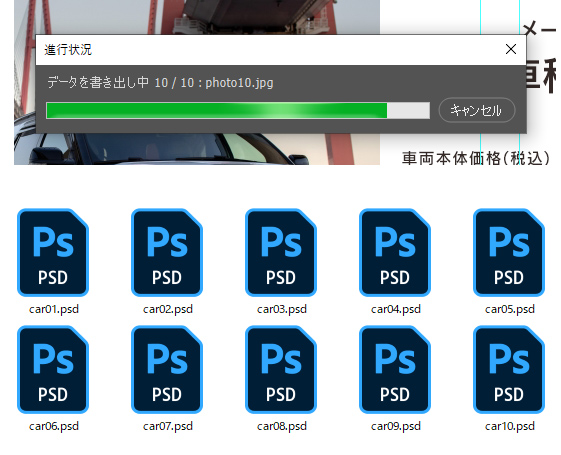Open the car09.psd file icon
Viewport: 561px width, 455px height.
tap(395, 370)
